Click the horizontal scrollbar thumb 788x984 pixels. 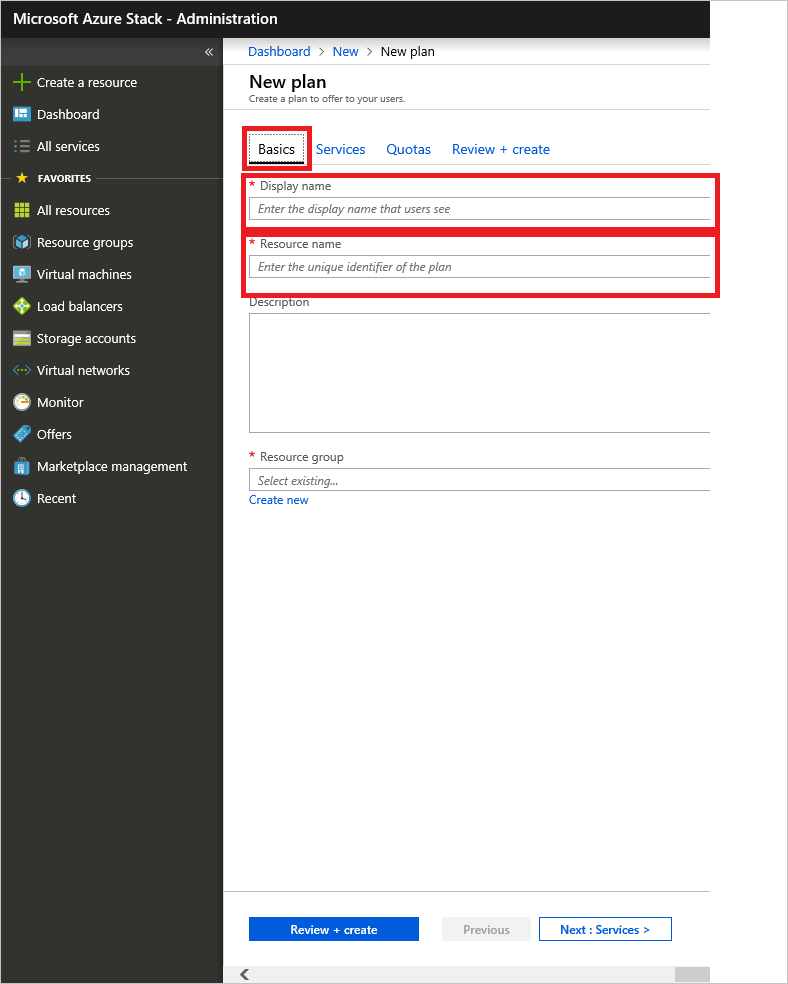(x=692, y=974)
